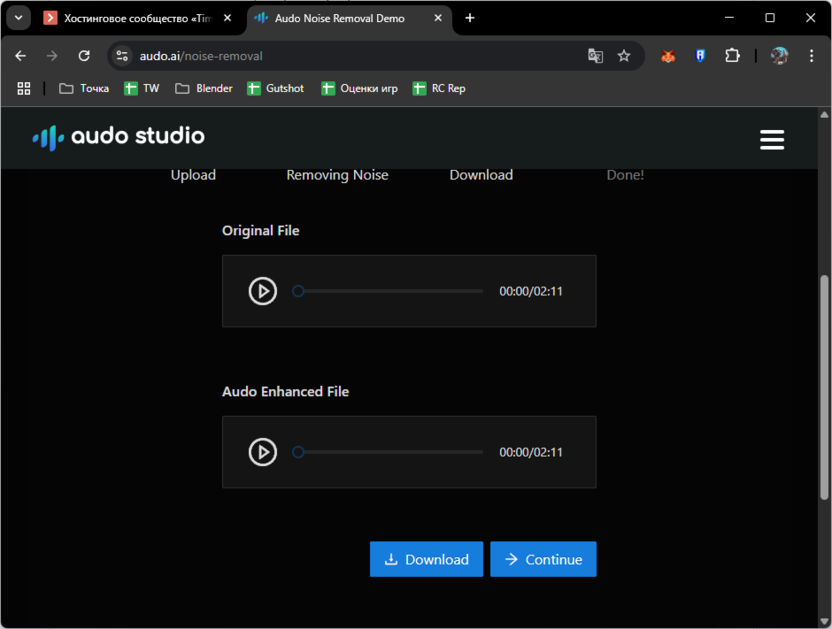Click the Google Translate icon in address bar
832x629 pixels.
tap(596, 56)
